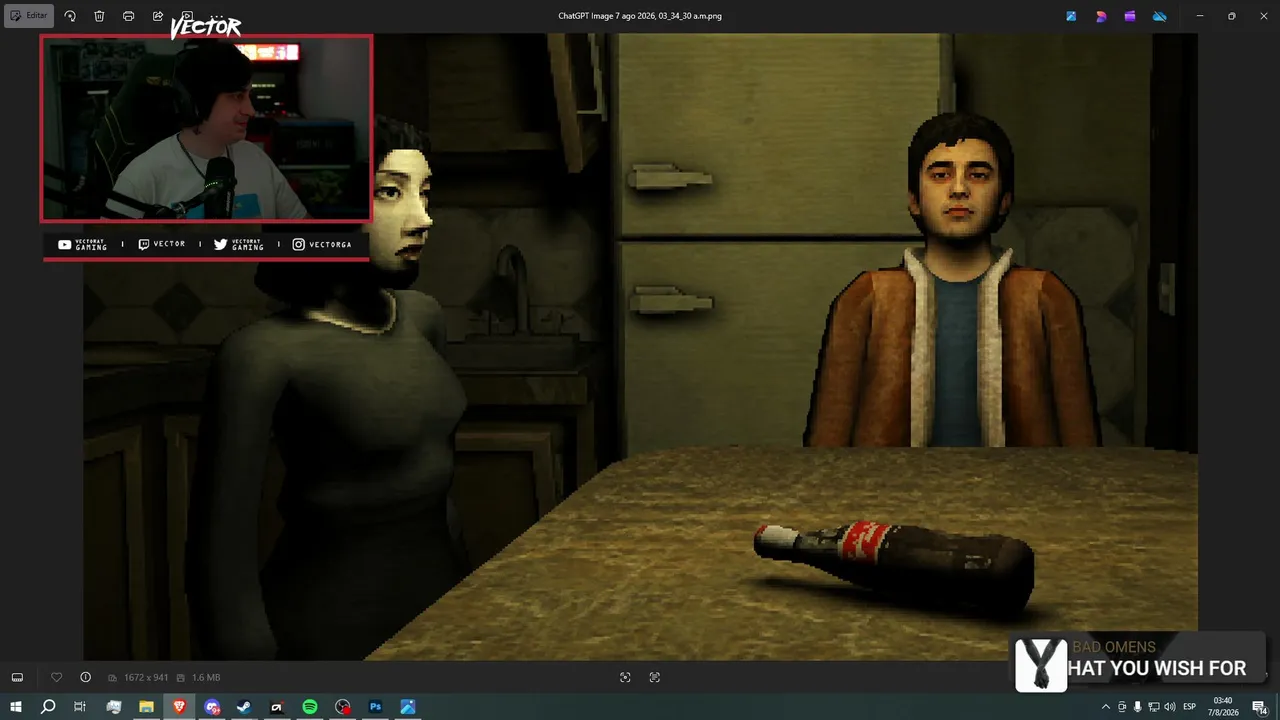This screenshot has width=1280, height=720.
Task: Open Task View on the taskbar
Action: [80, 707]
